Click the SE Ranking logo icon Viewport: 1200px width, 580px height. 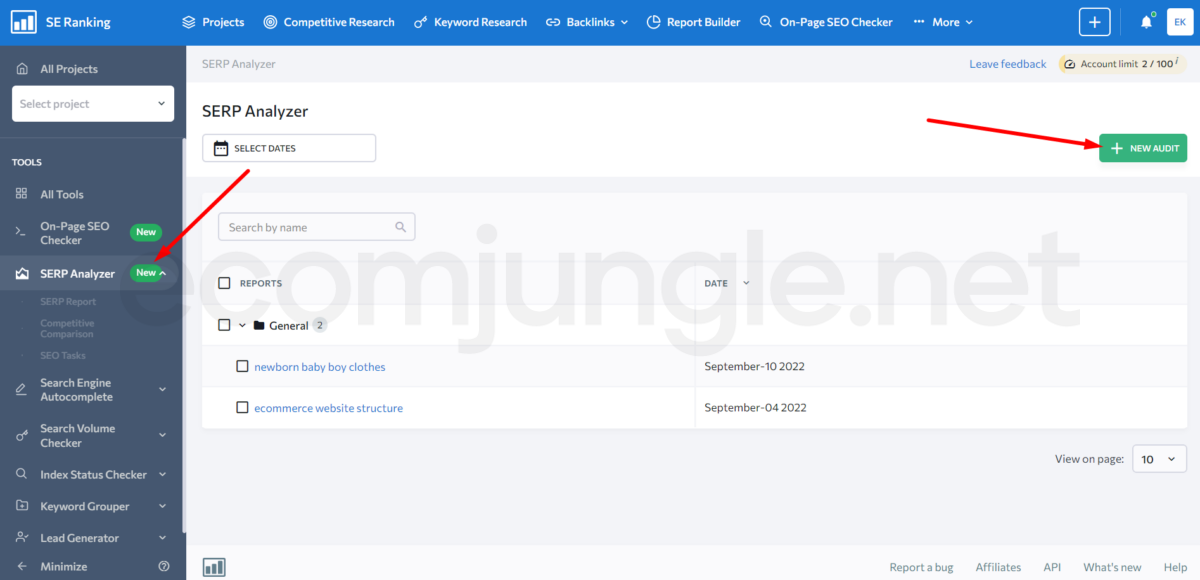coord(23,22)
